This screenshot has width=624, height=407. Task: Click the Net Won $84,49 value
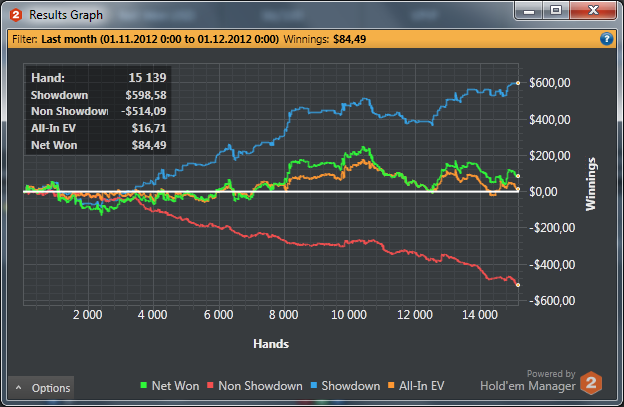coord(149,145)
